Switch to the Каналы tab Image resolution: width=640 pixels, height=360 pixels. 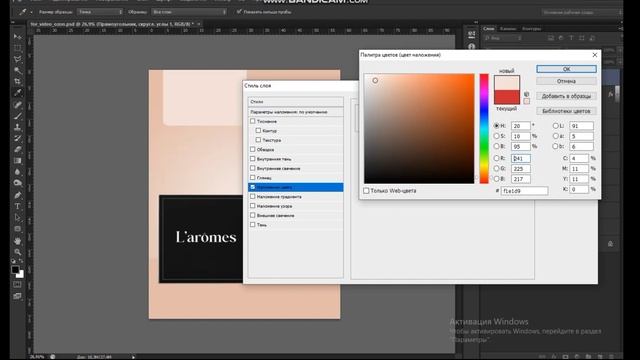(x=508, y=29)
